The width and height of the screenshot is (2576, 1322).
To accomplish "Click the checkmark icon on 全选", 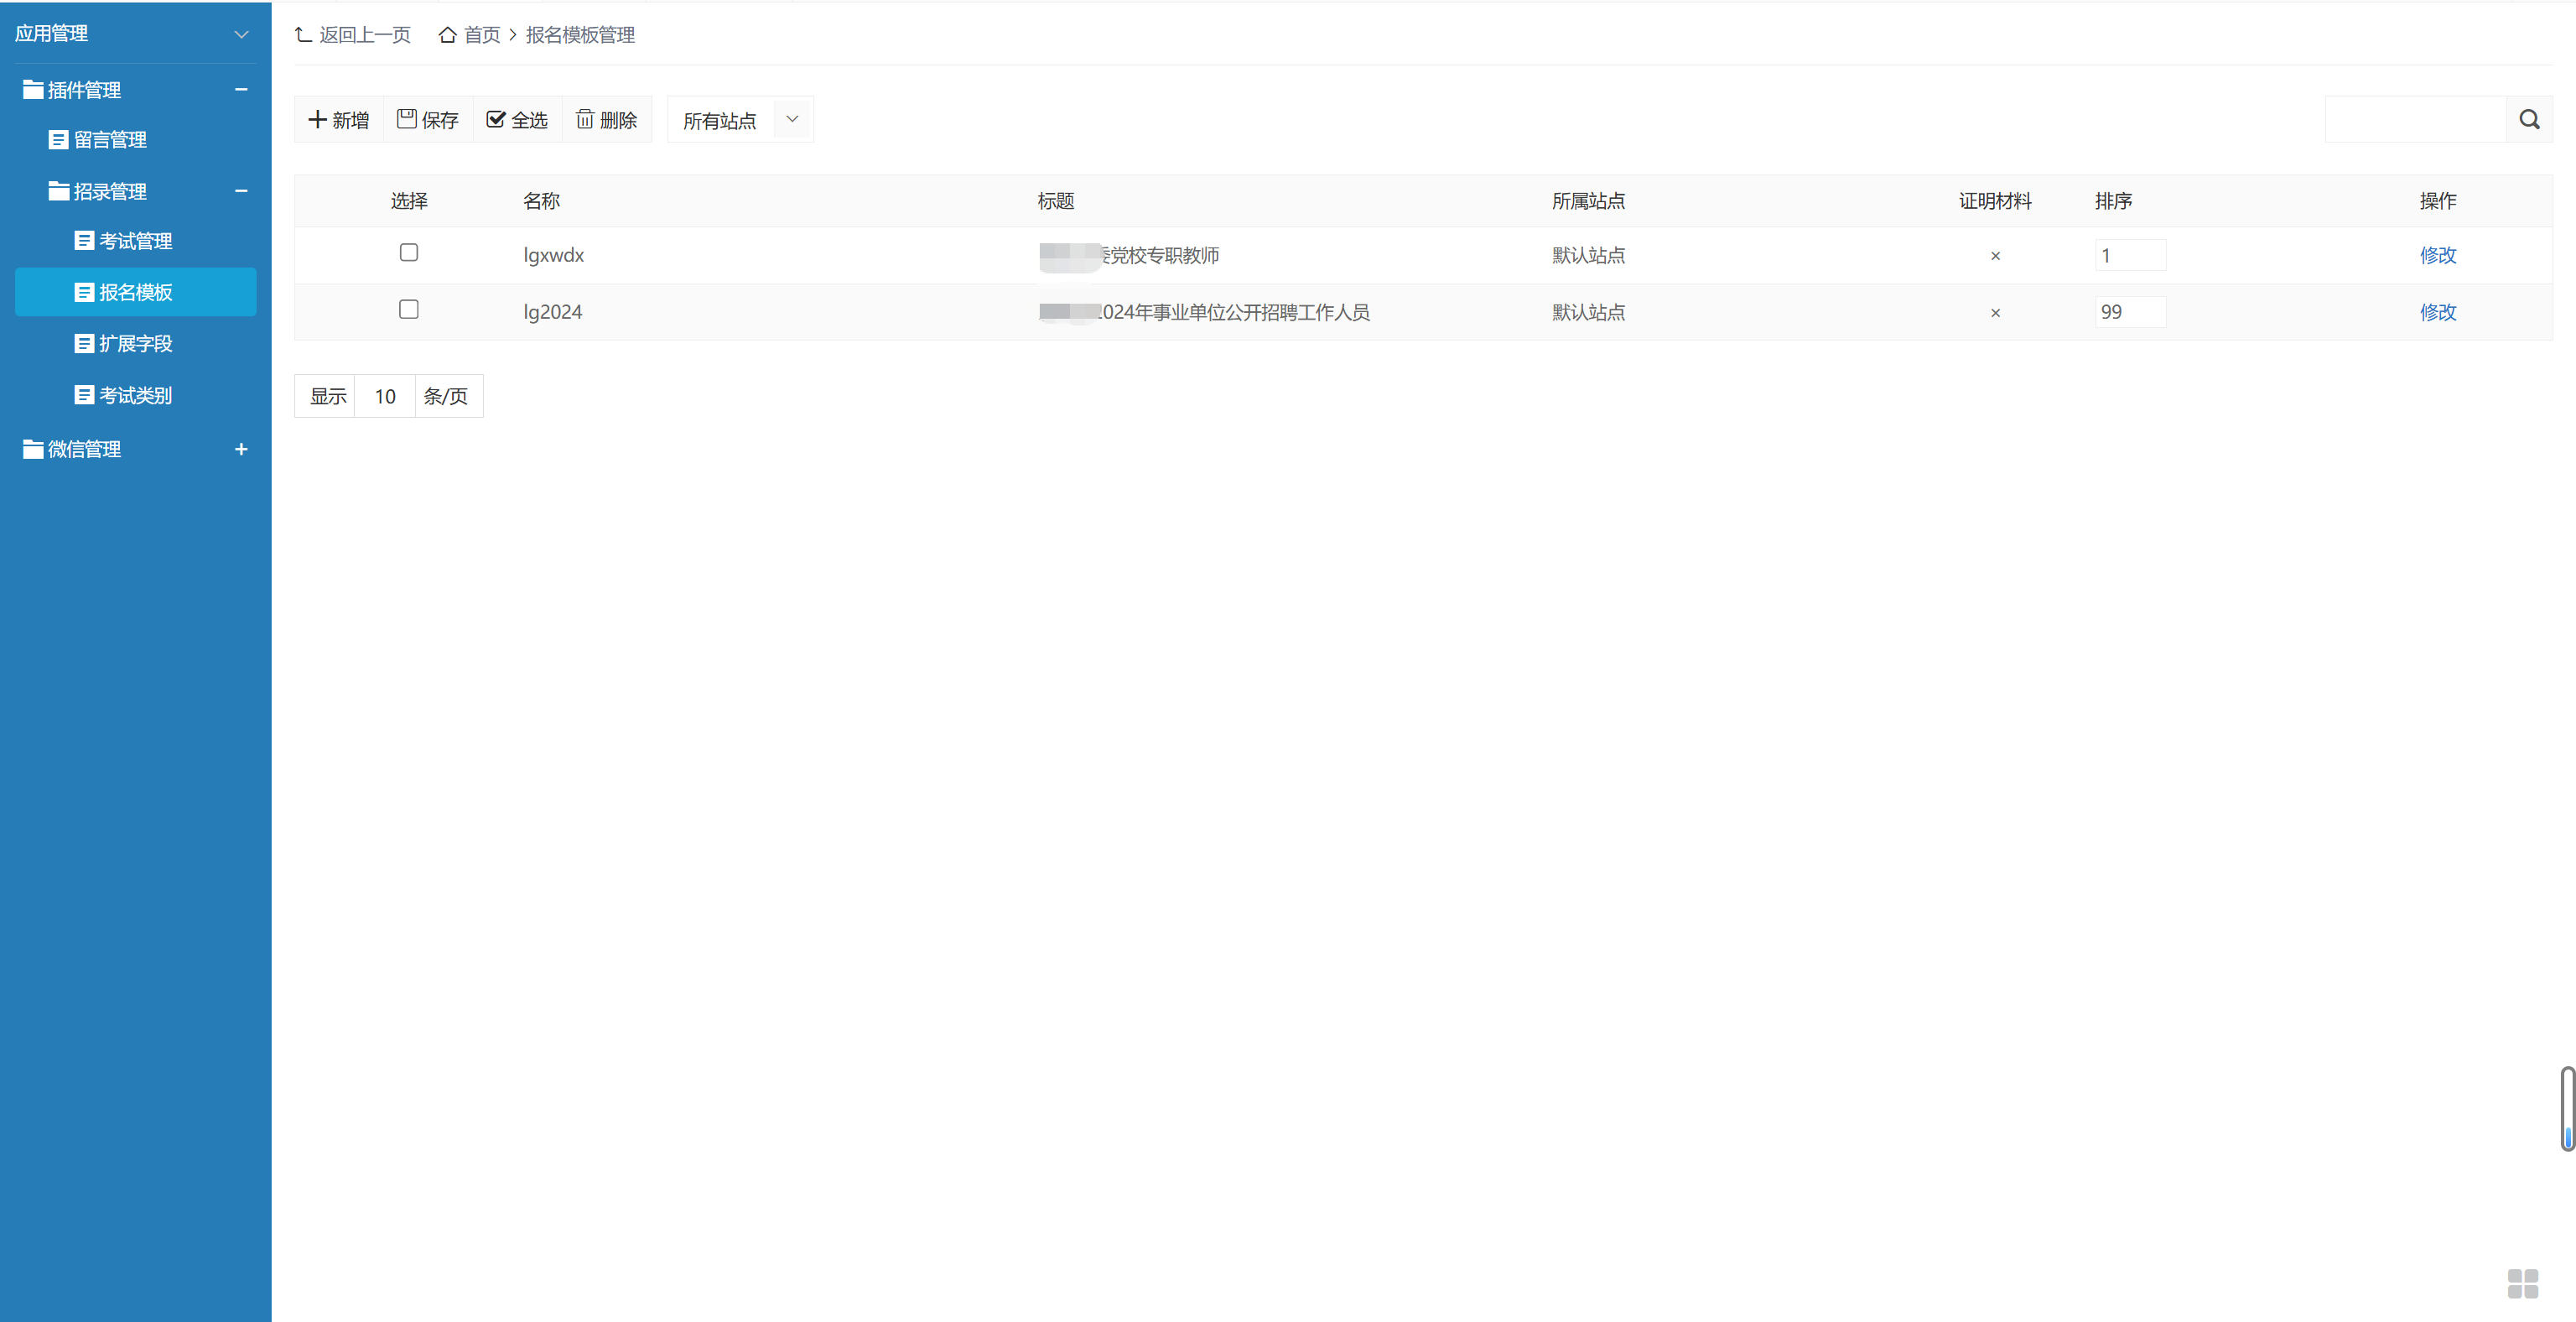I will 496,119.
